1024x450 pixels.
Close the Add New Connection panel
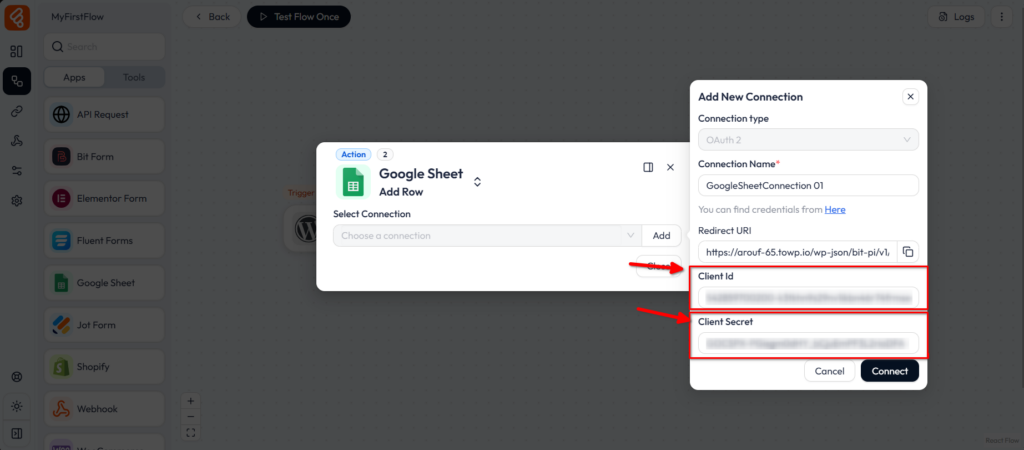[910, 97]
